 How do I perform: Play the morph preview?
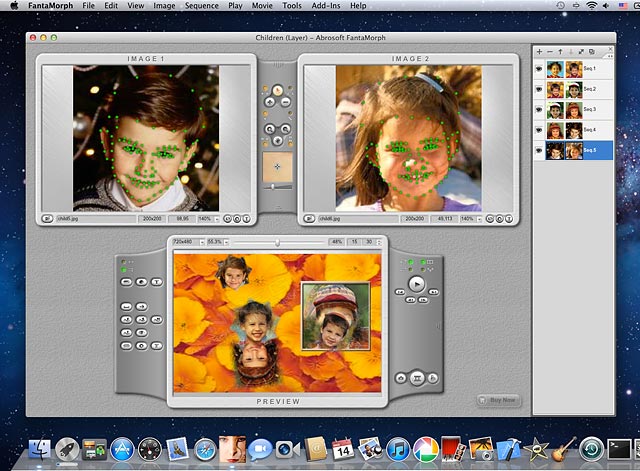tap(416, 284)
